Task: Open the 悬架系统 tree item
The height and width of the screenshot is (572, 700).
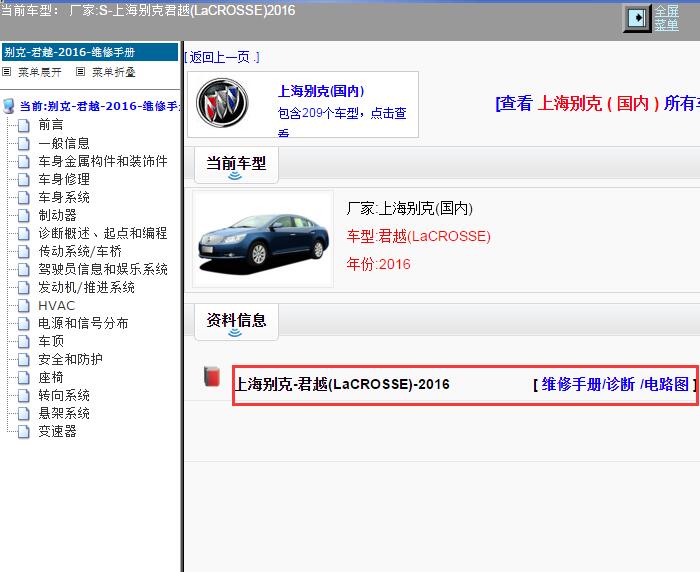Action: [64, 413]
